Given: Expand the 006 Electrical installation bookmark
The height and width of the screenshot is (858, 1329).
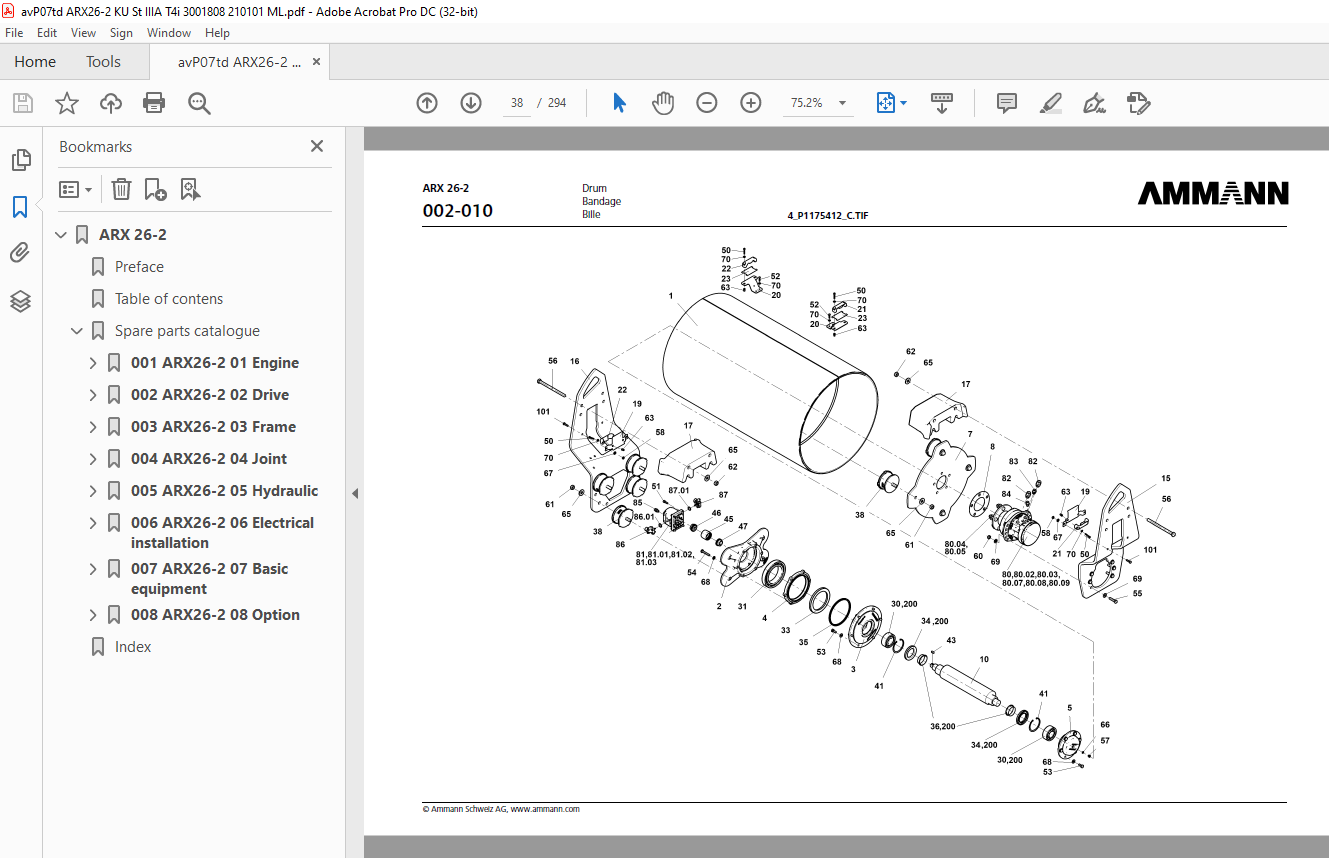Looking at the screenshot, I should (93, 523).
